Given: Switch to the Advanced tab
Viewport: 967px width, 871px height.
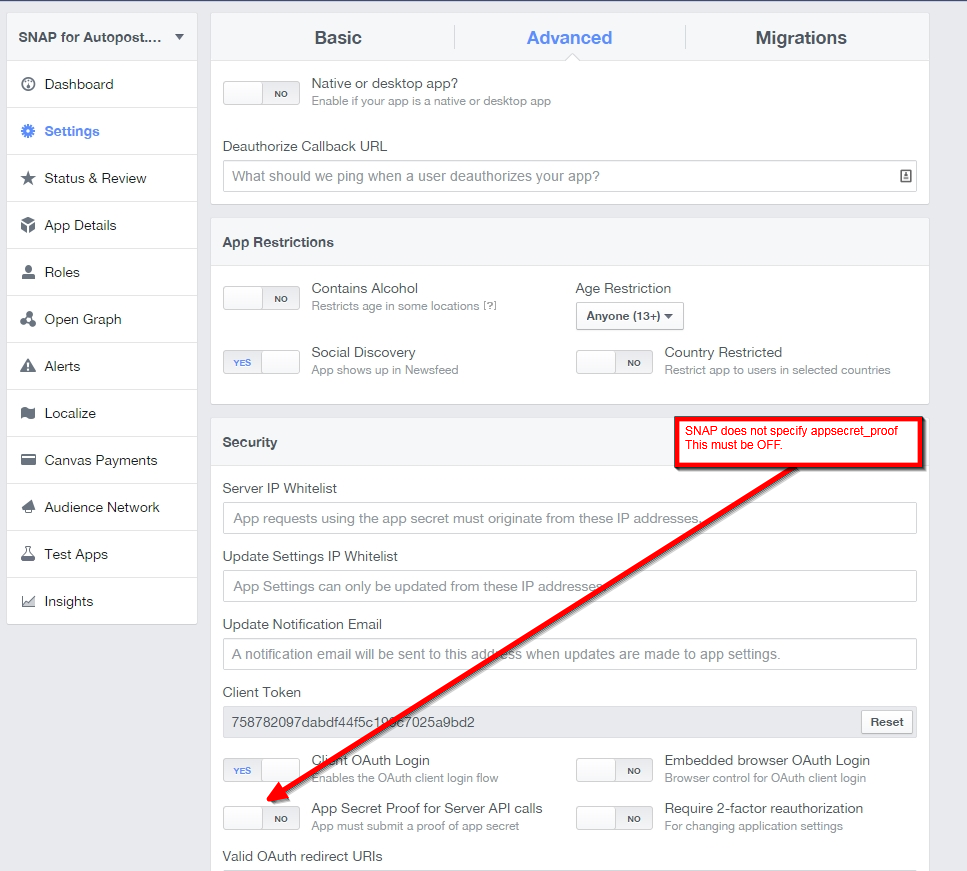Looking at the screenshot, I should tap(569, 38).
